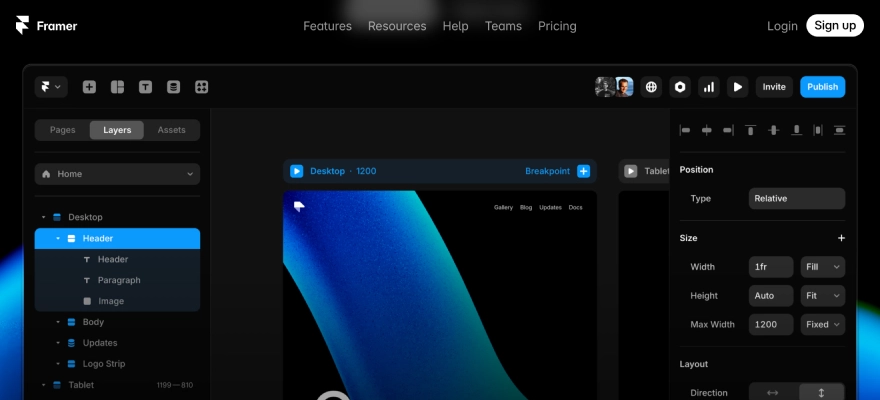880x400 pixels.
Task: Select vertical layout direction
Action: coord(821,393)
